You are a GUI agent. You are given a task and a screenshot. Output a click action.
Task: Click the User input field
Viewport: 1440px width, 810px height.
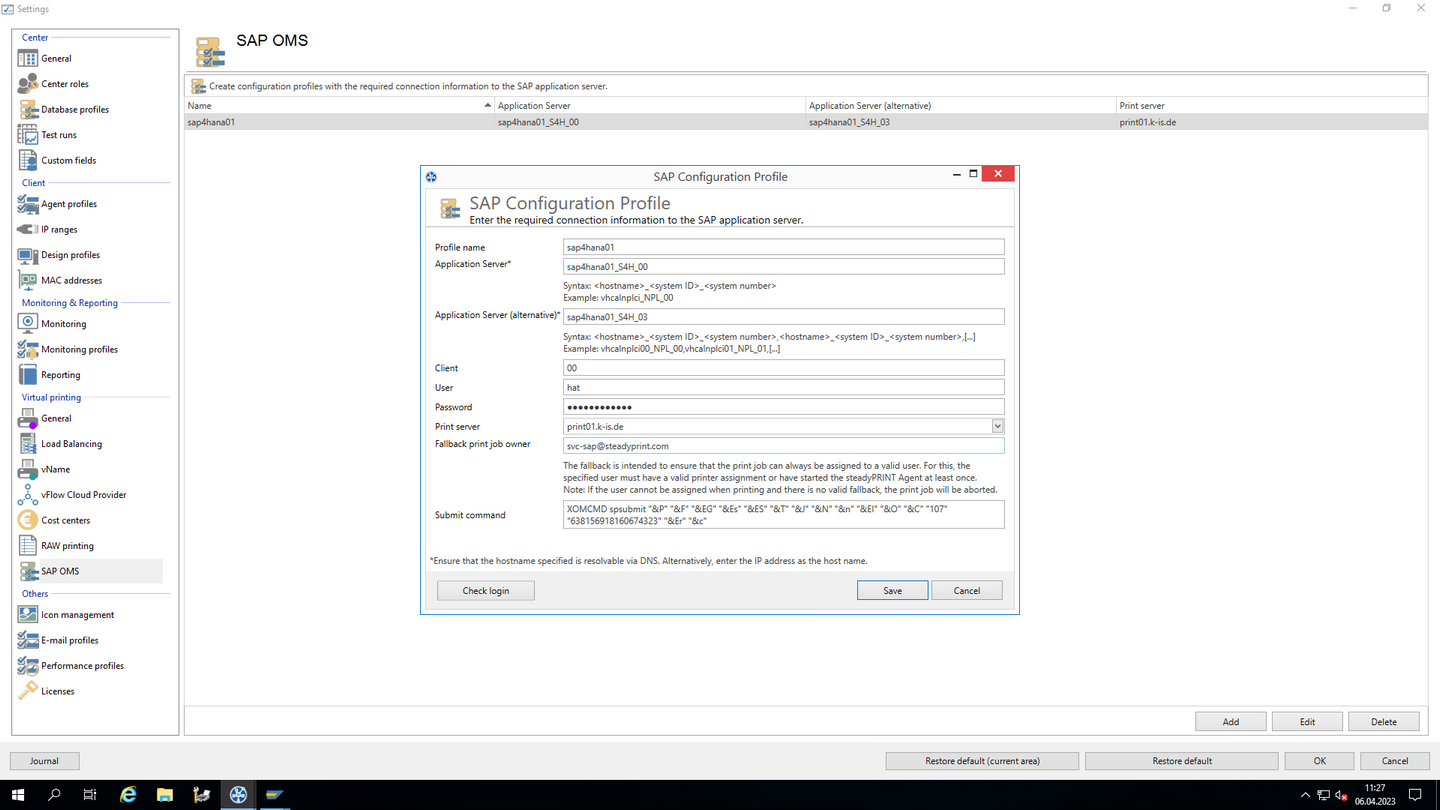coord(784,387)
